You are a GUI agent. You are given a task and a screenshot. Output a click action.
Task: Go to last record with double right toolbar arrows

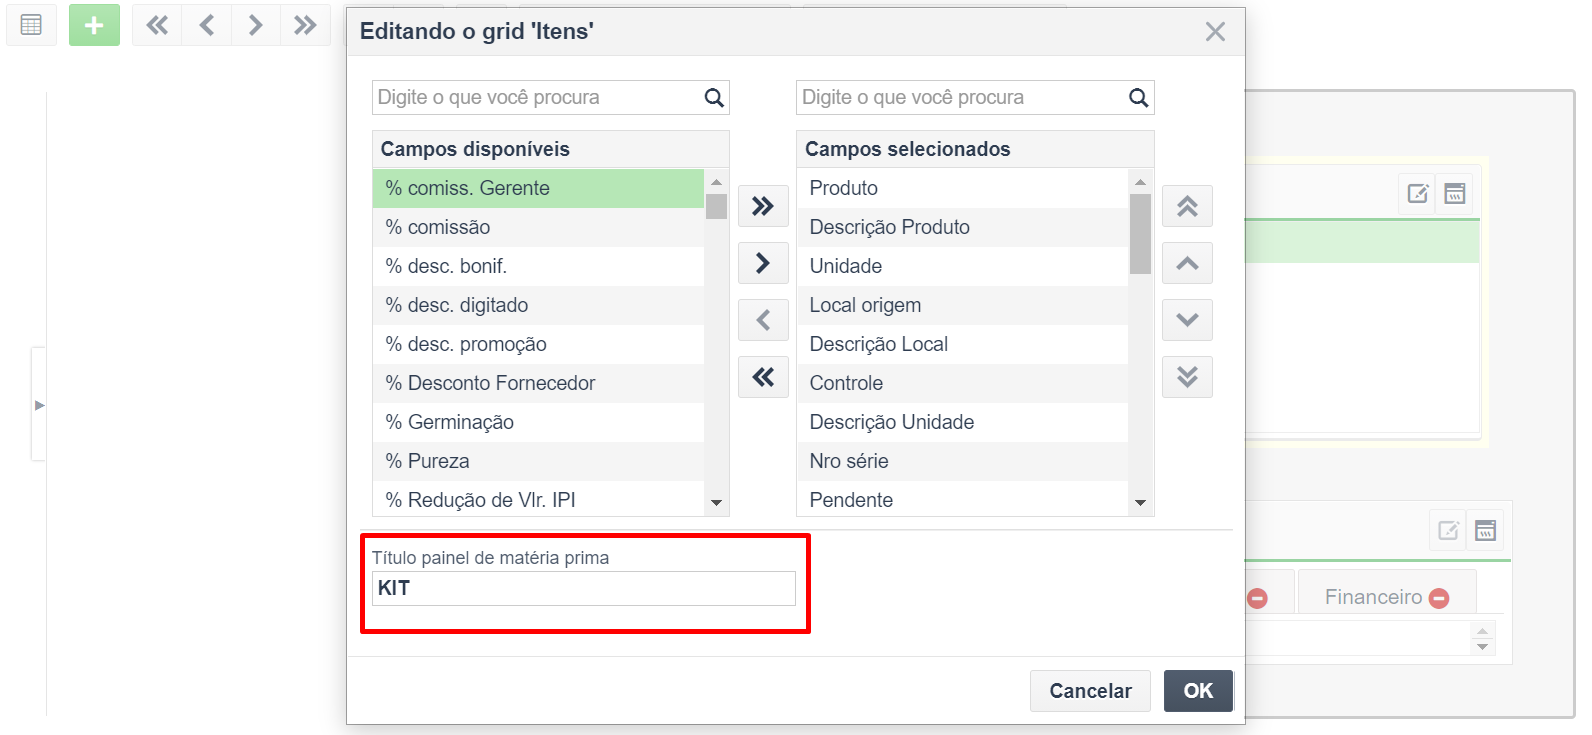point(305,25)
